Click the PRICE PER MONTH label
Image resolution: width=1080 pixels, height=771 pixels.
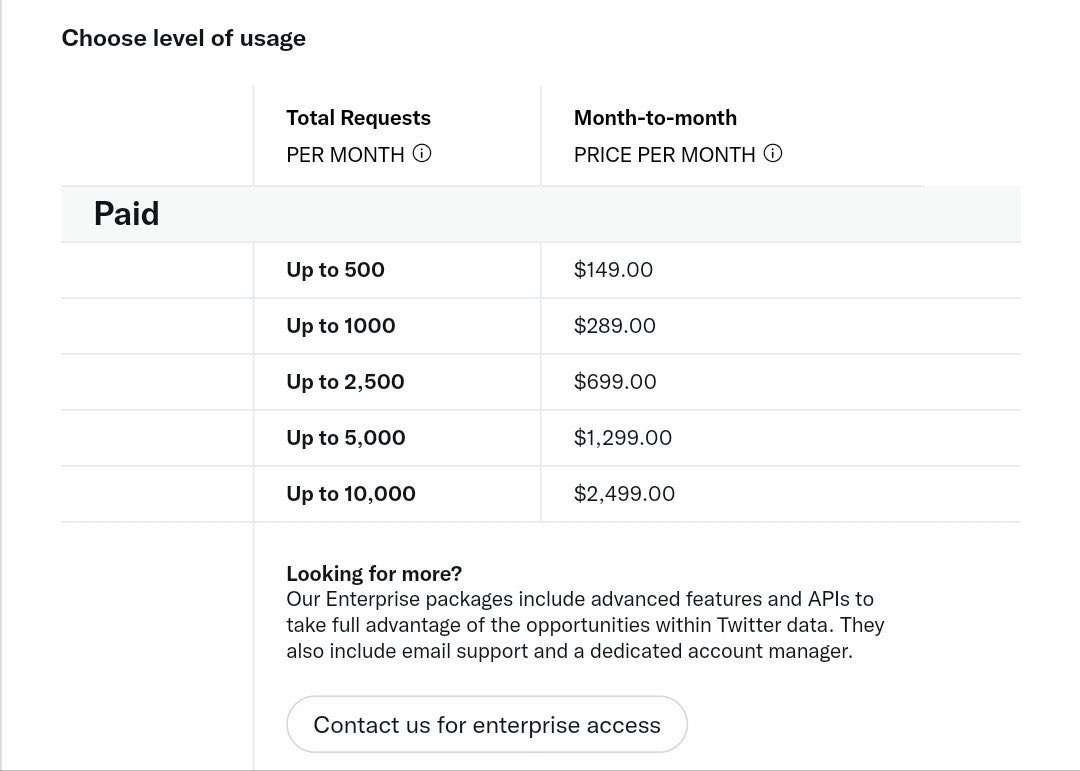tap(665, 154)
